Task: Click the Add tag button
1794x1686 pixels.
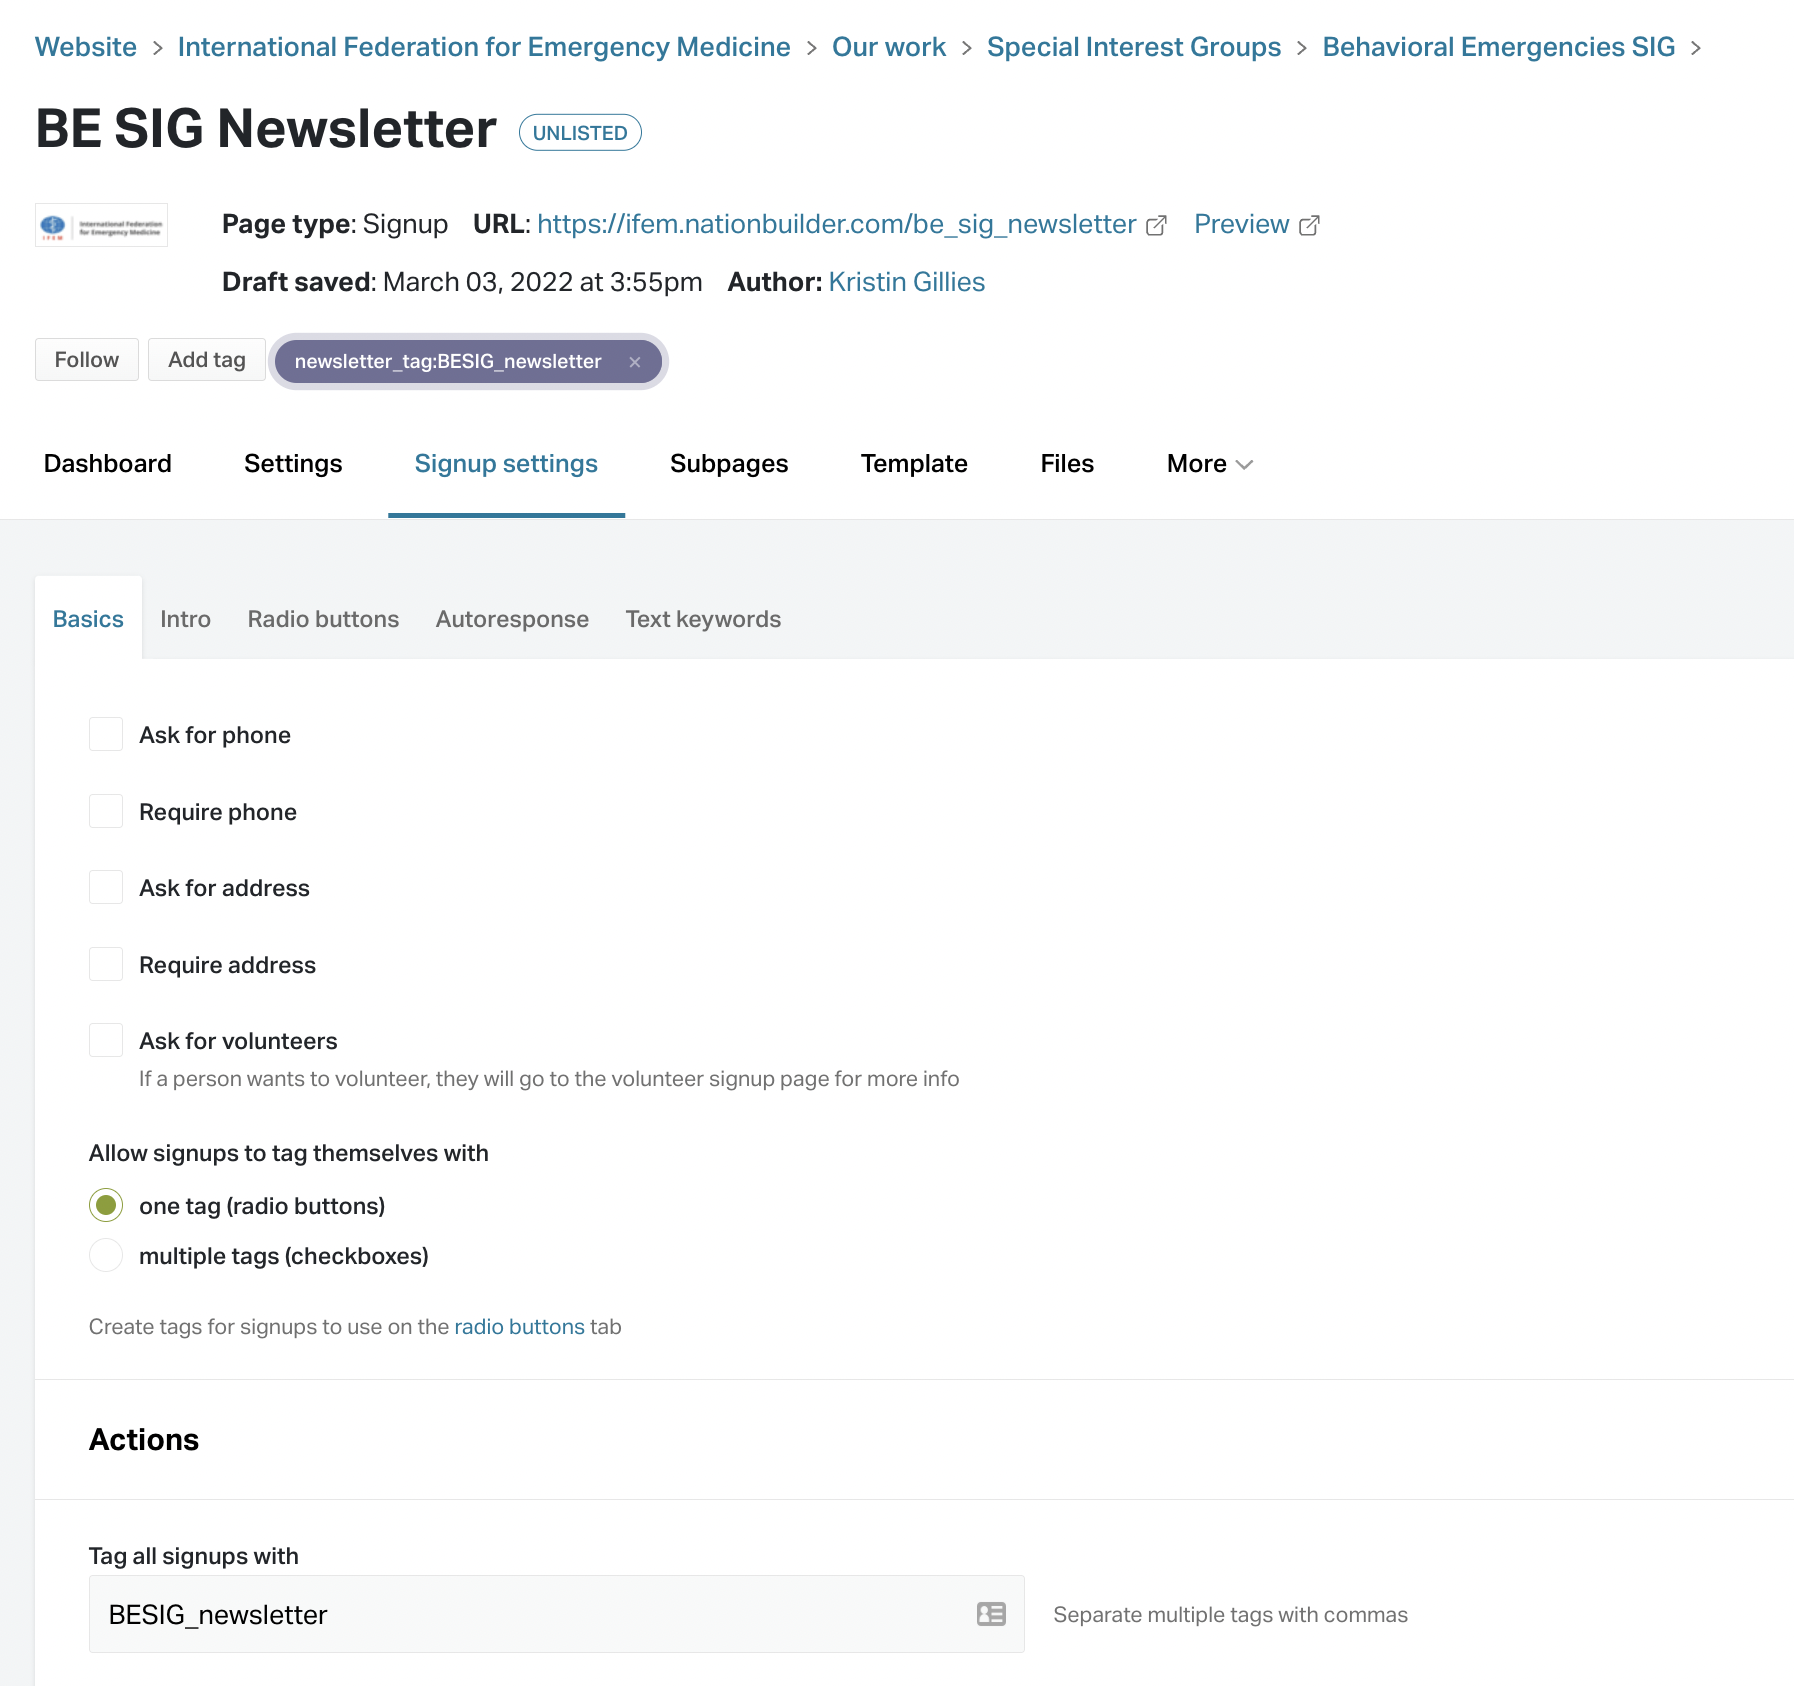Action: (x=206, y=360)
